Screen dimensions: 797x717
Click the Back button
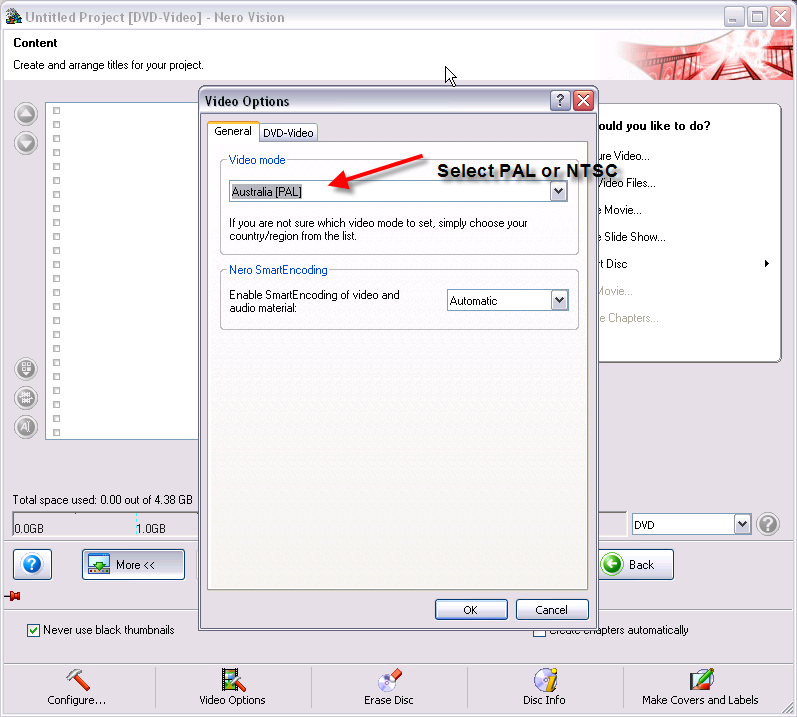(635, 564)
